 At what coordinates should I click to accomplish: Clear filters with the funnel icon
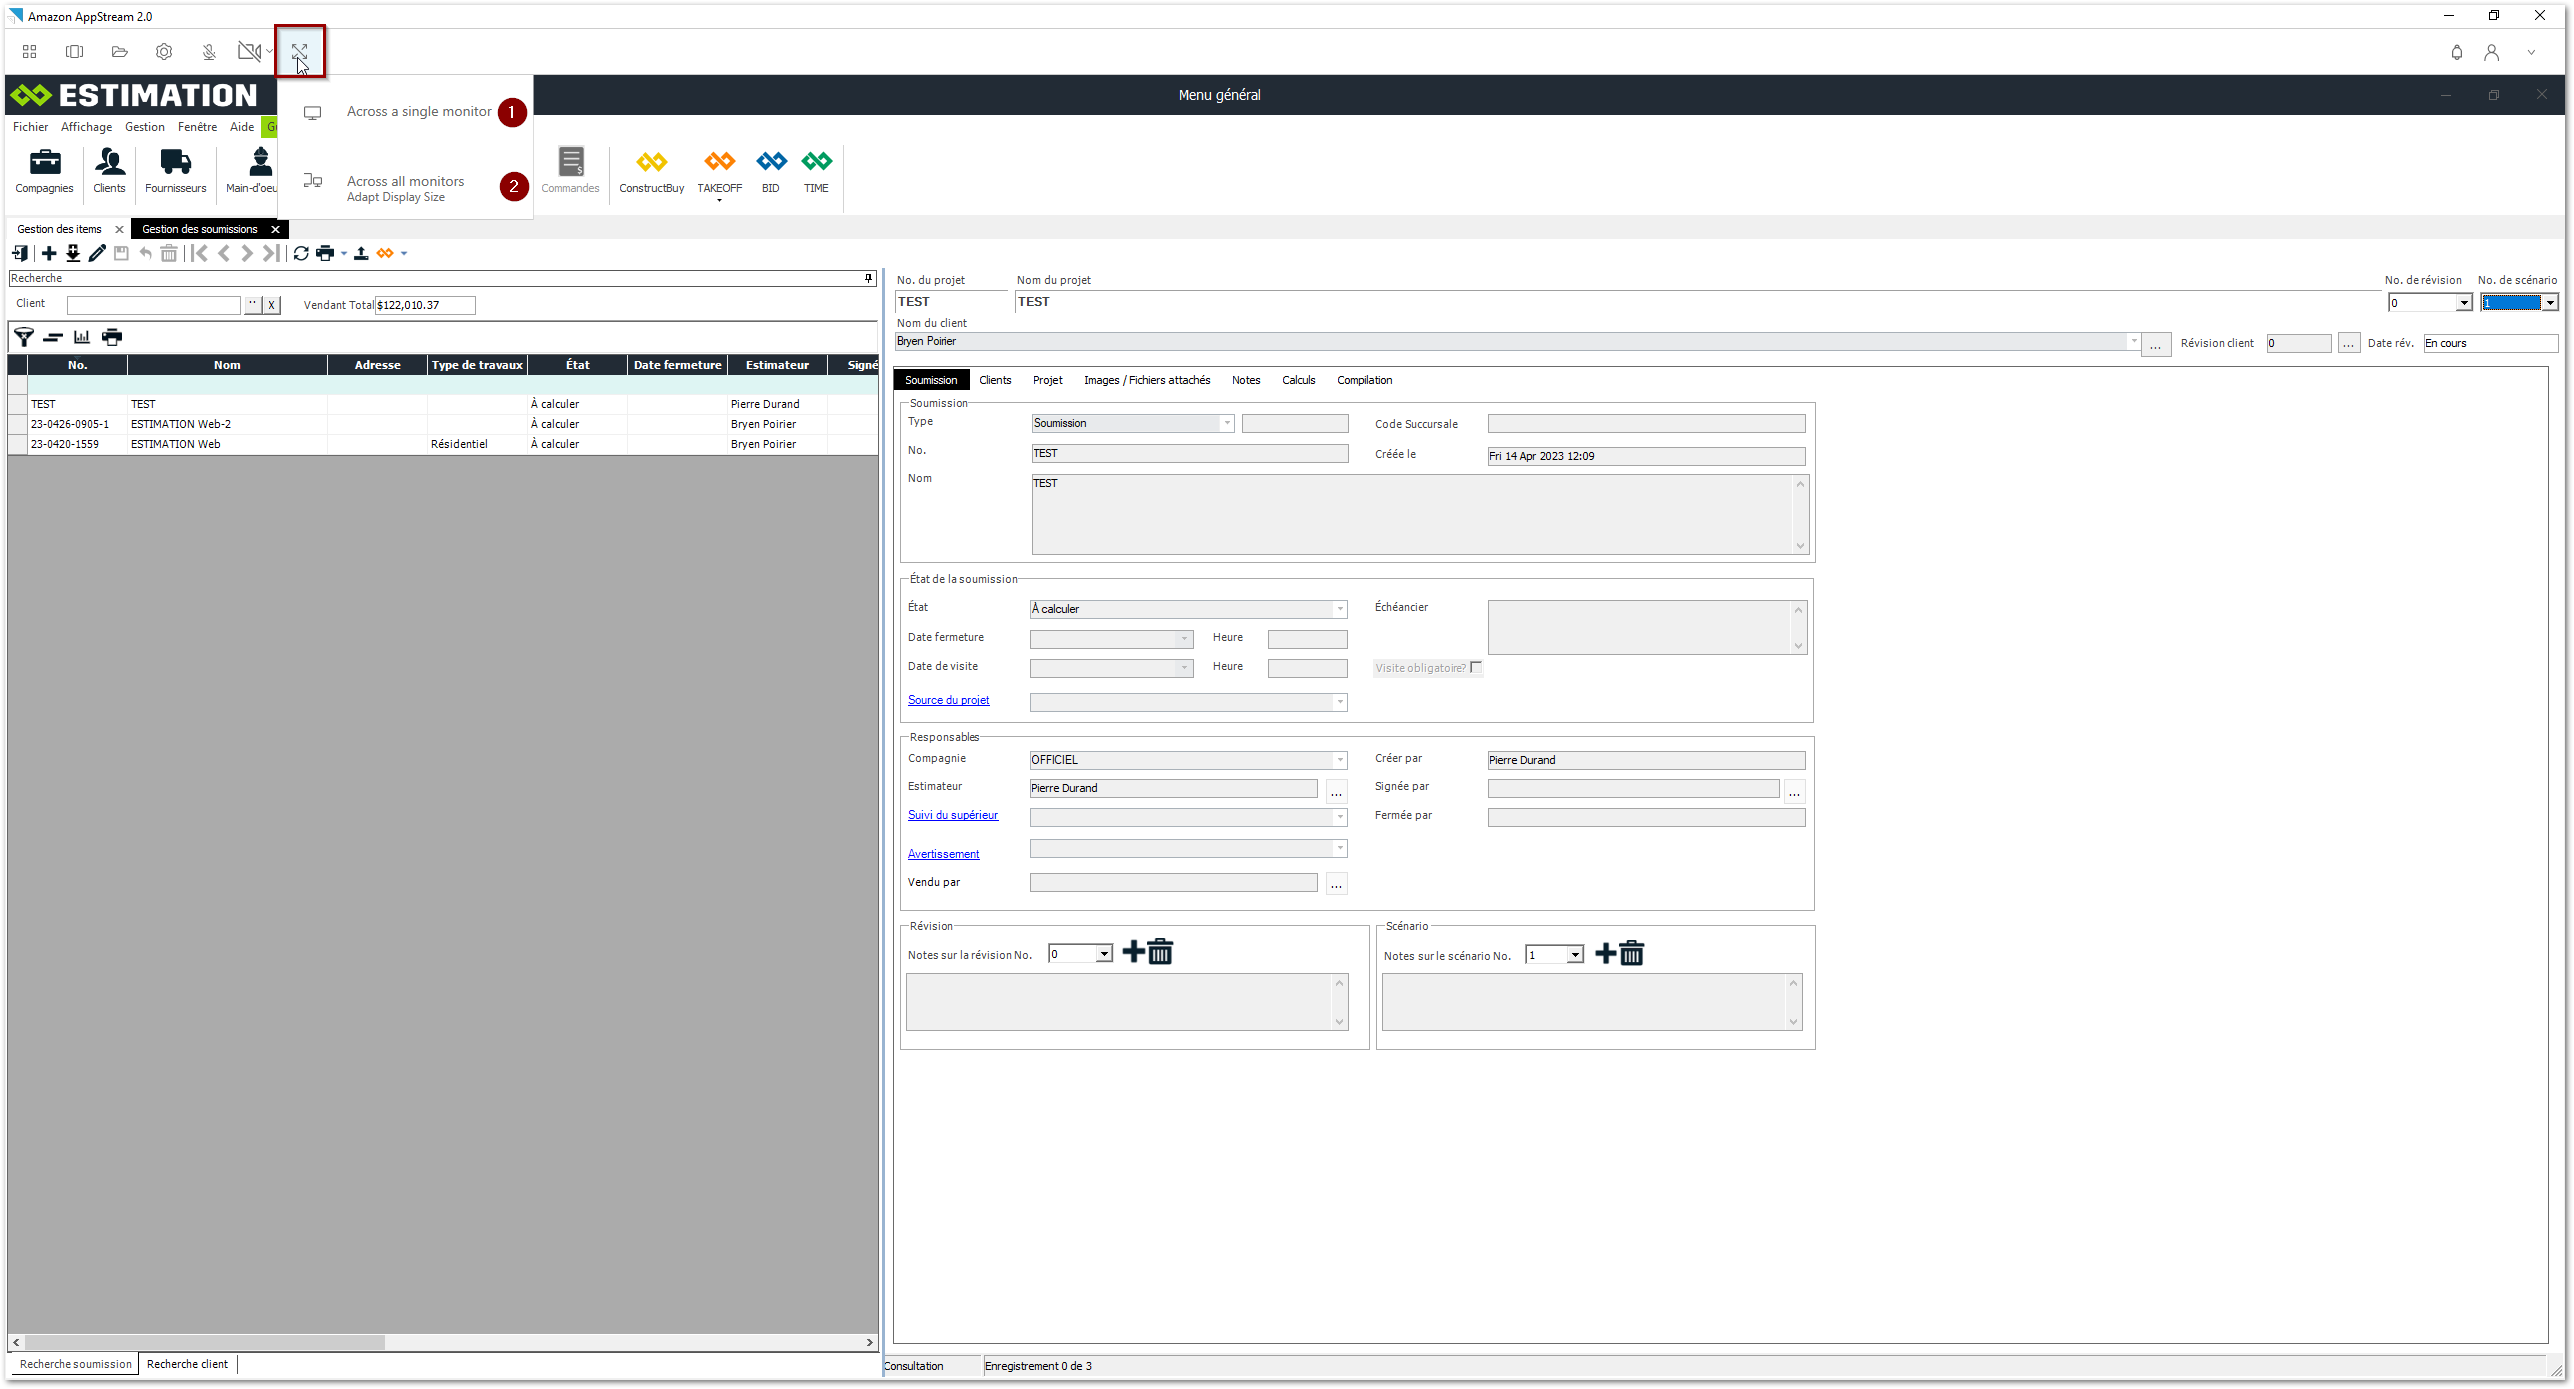coord(23,338)
